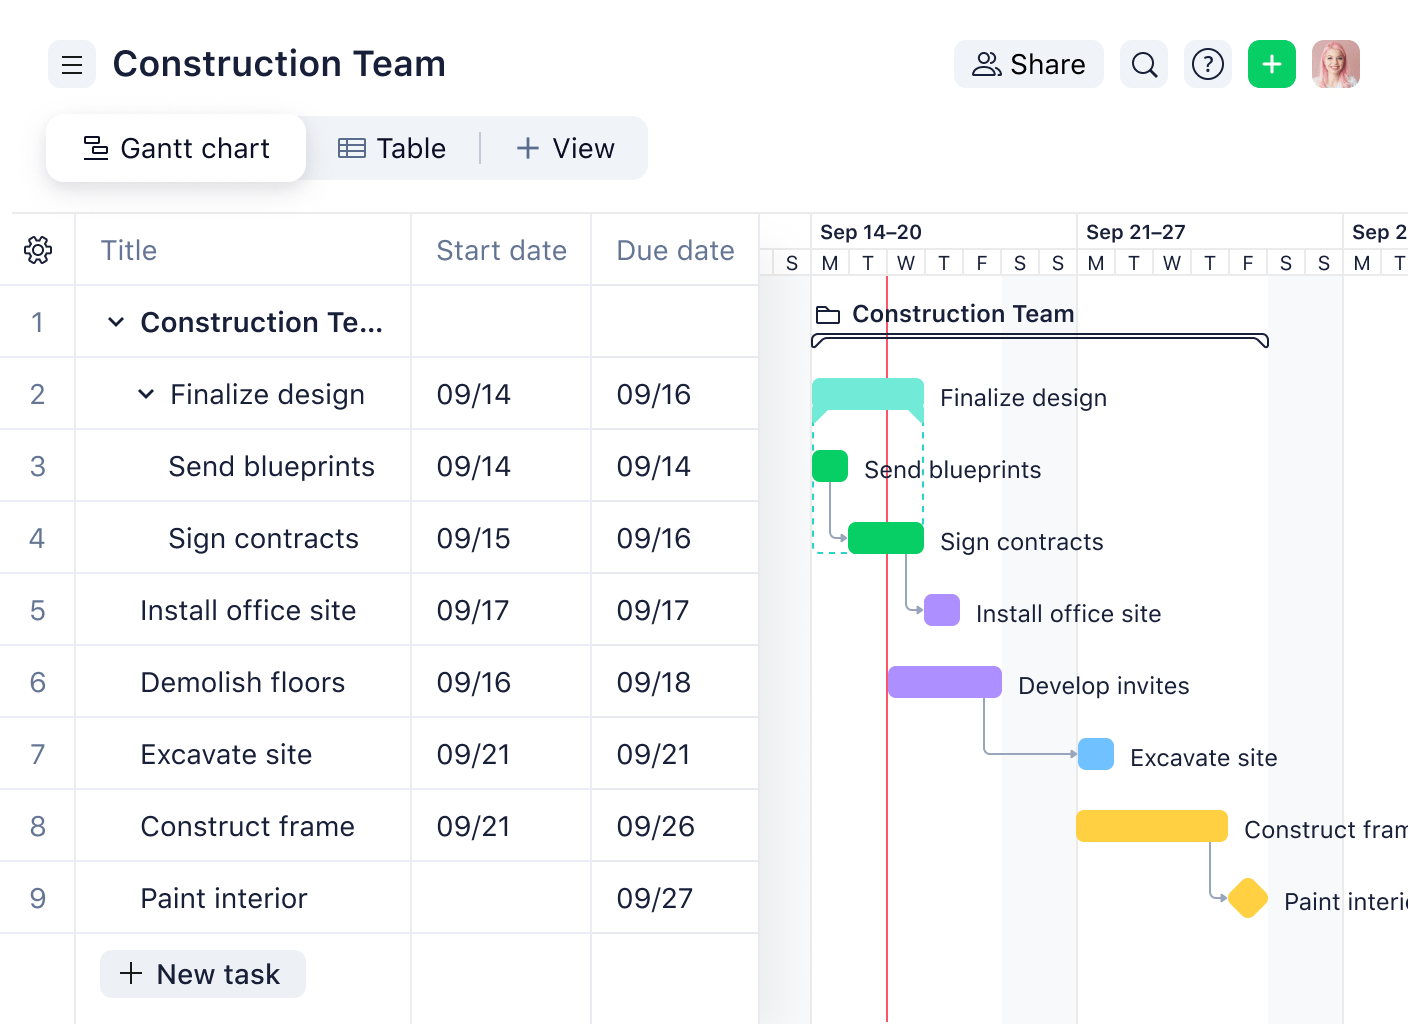The width and height of the screenshot is (1408, 1024).
Task: Open the hamburger menu next to the title
Action: coord(72,65)
